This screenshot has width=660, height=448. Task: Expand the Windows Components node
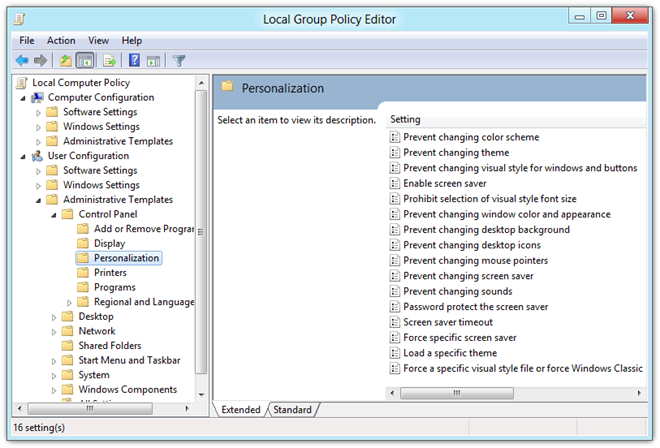(x=53, y=390)
